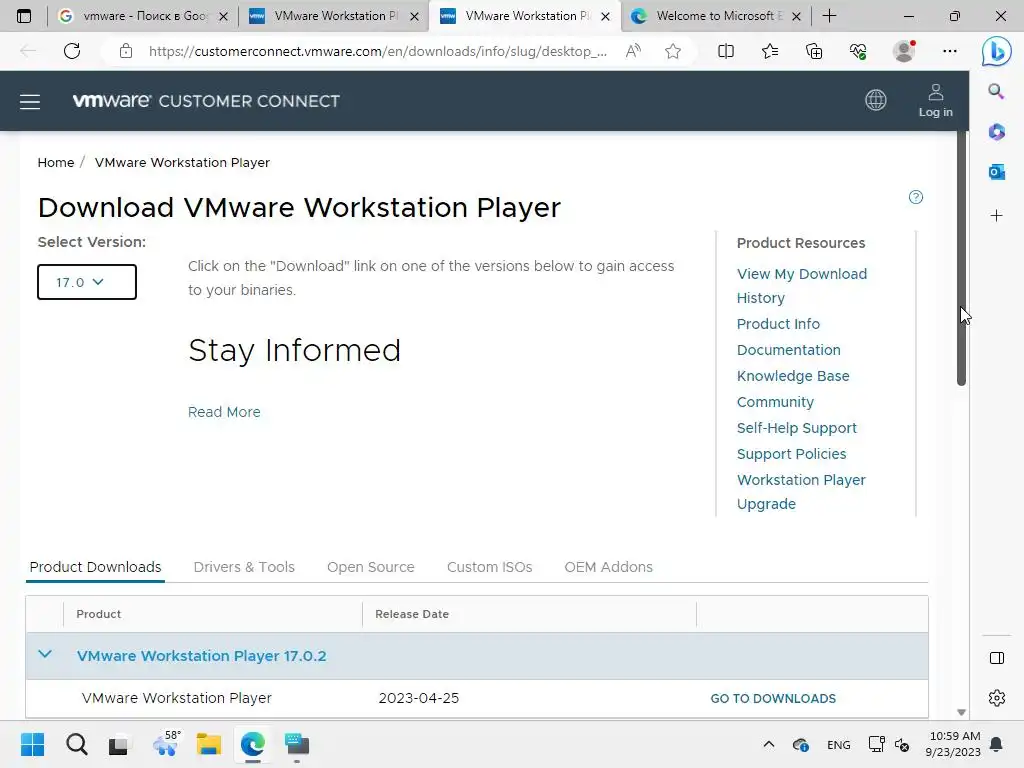Refresh the page with reload icon
1024x768 pixels.
[x=72, y=51]
